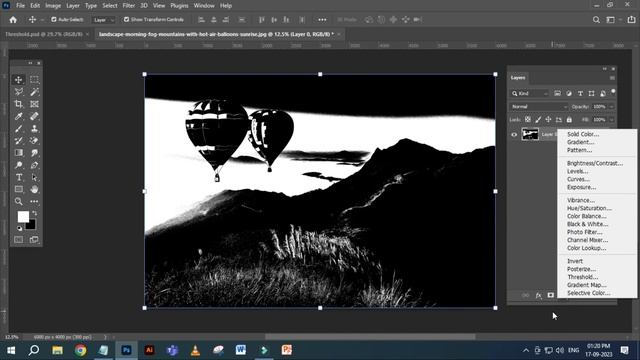Click the Layers panel tab
The height and width of the screenshot is (360, 640).
[x=518, y=78]
